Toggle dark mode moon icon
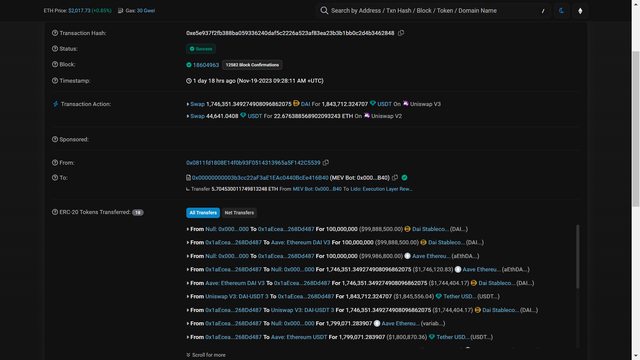640x360 pixels. pyautogui.click(x=562, y=11)
